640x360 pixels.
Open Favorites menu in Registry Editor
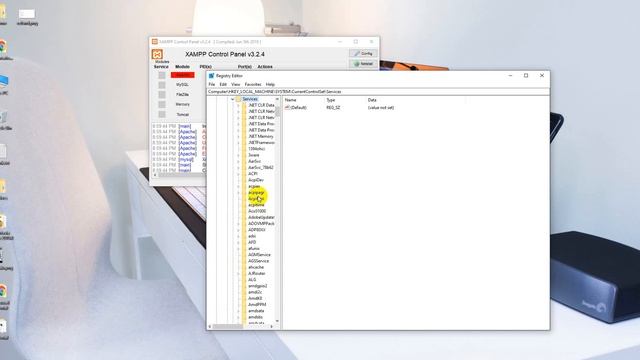pos(253,84)
